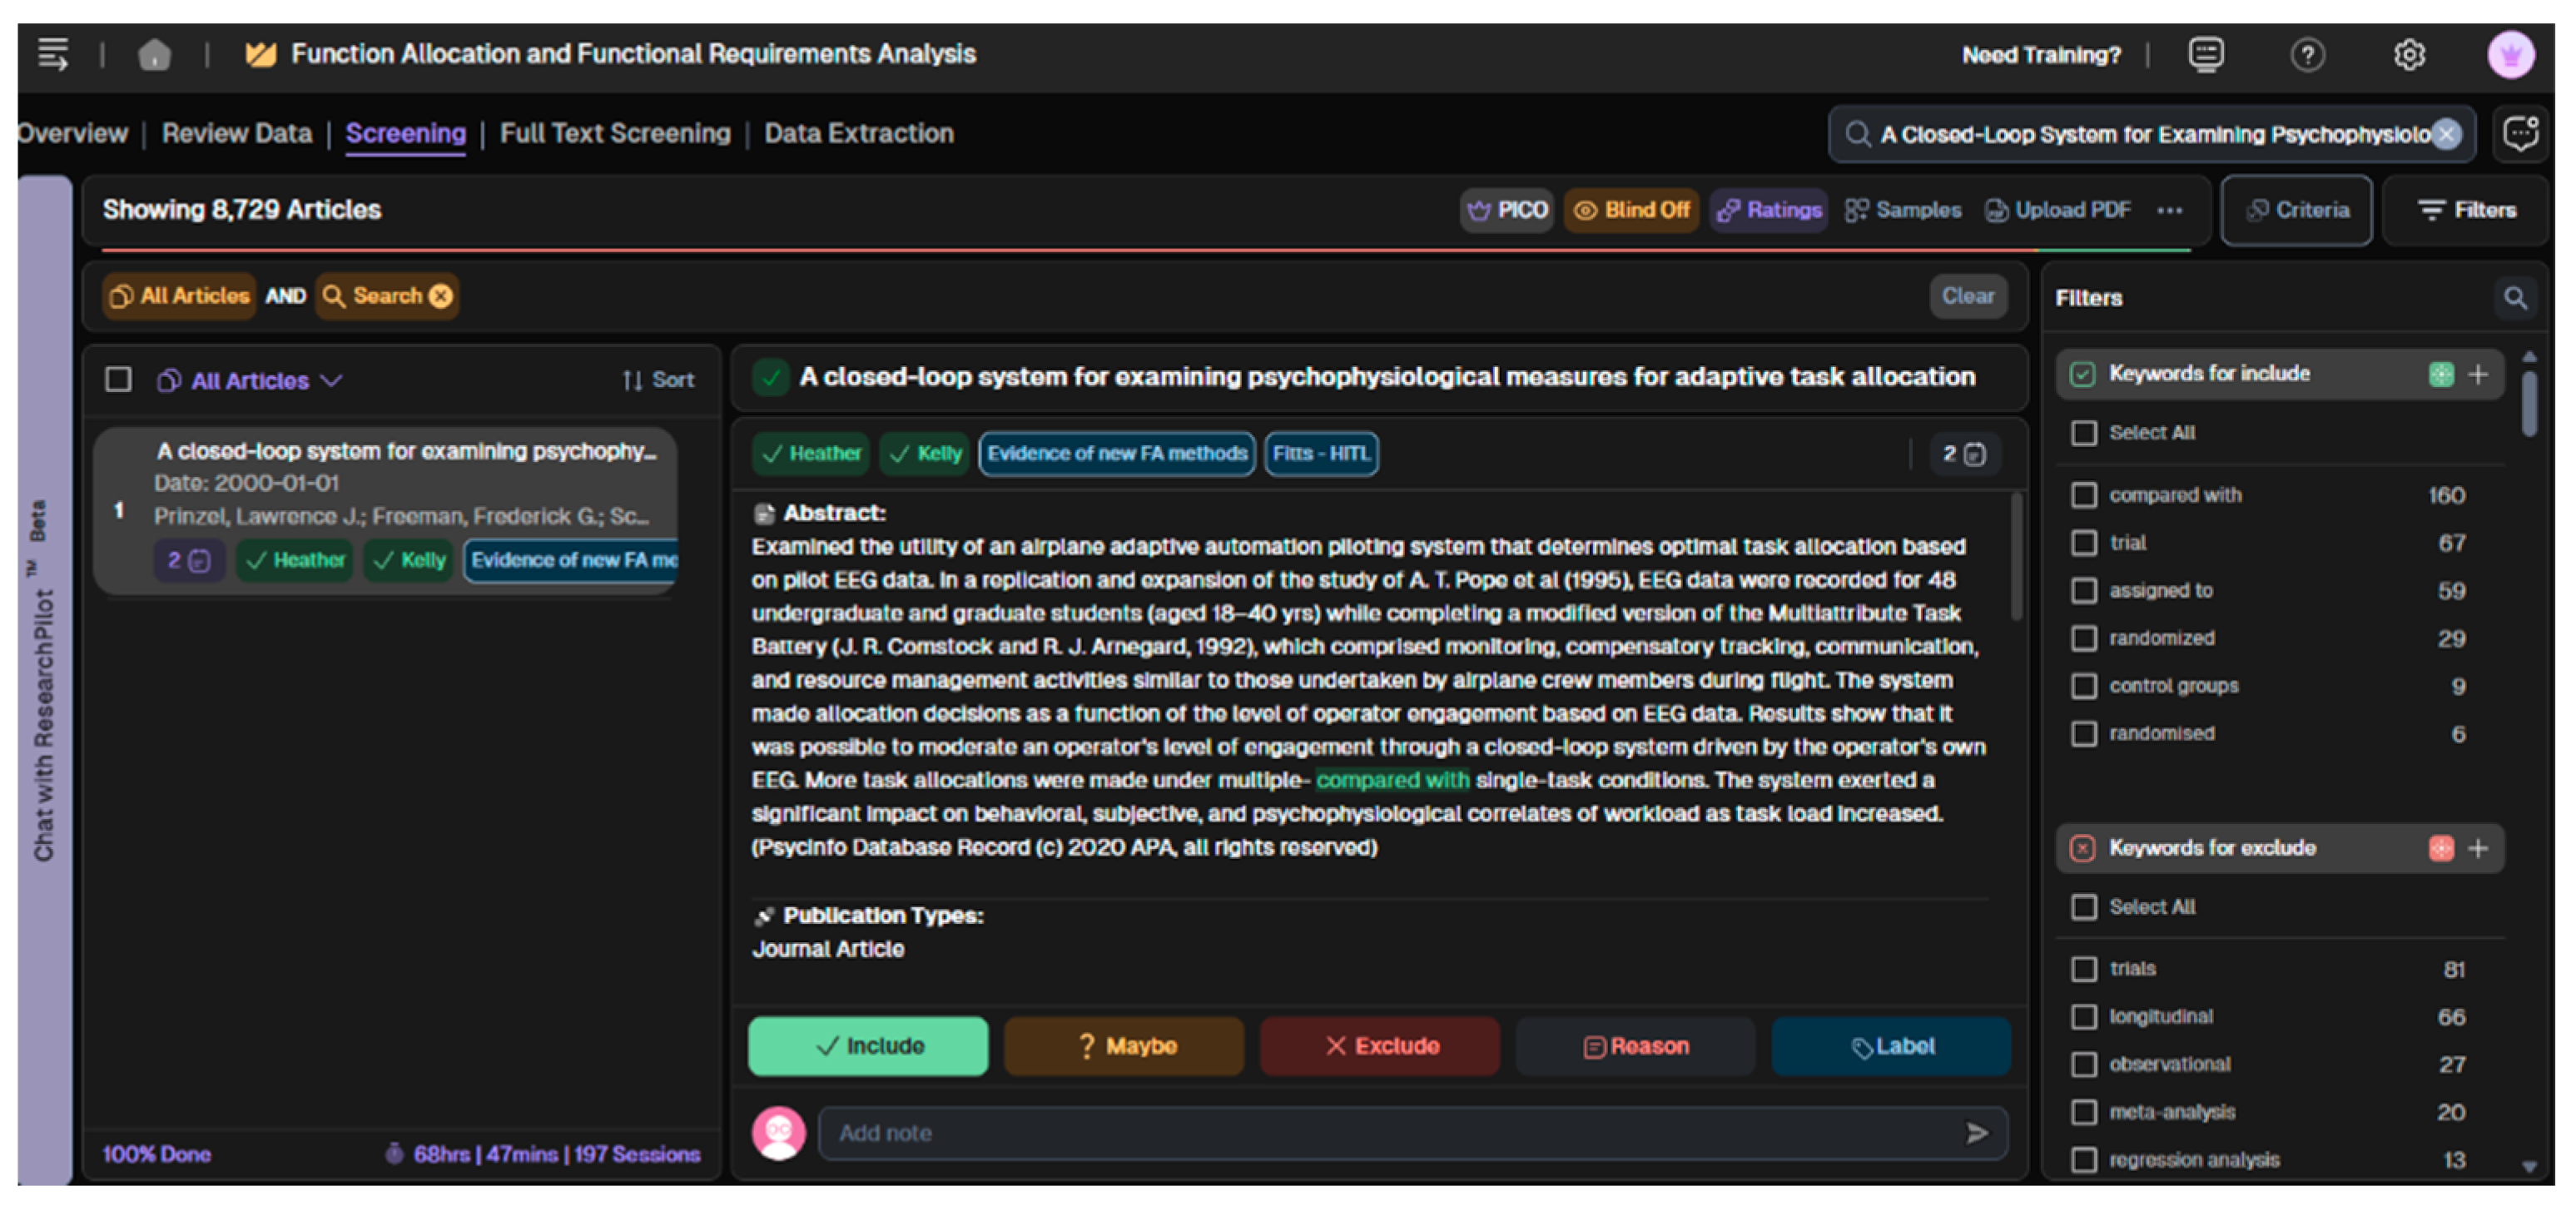Toggle Blind Off screening mode
The height and width of the screenshot is (1211, 2576).
click(1631, 210)
